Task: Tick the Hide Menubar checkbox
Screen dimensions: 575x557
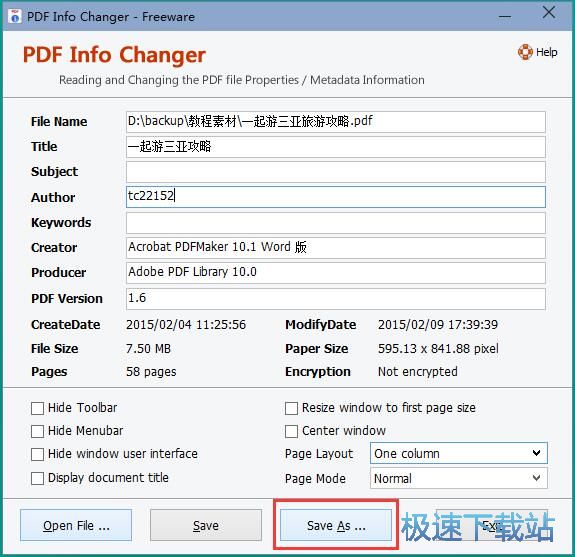Action: click(x=37, y=431)
